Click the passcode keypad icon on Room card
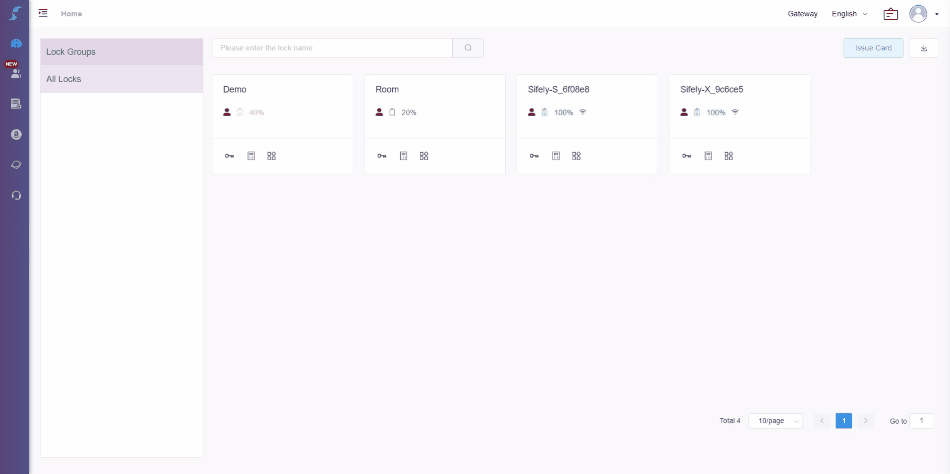 (x=404, y=156)
